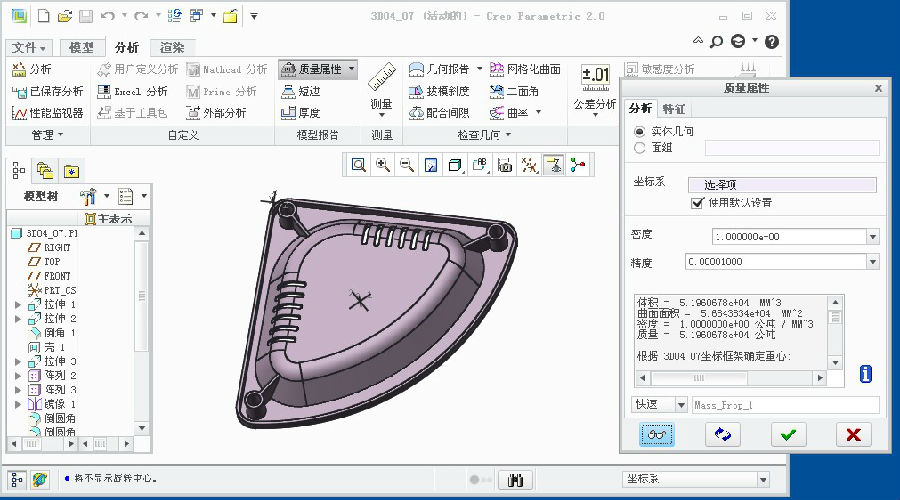Switch to the 特征 tab in dialog
Viewport: 900px width, 500px height.
click(674, 108)
